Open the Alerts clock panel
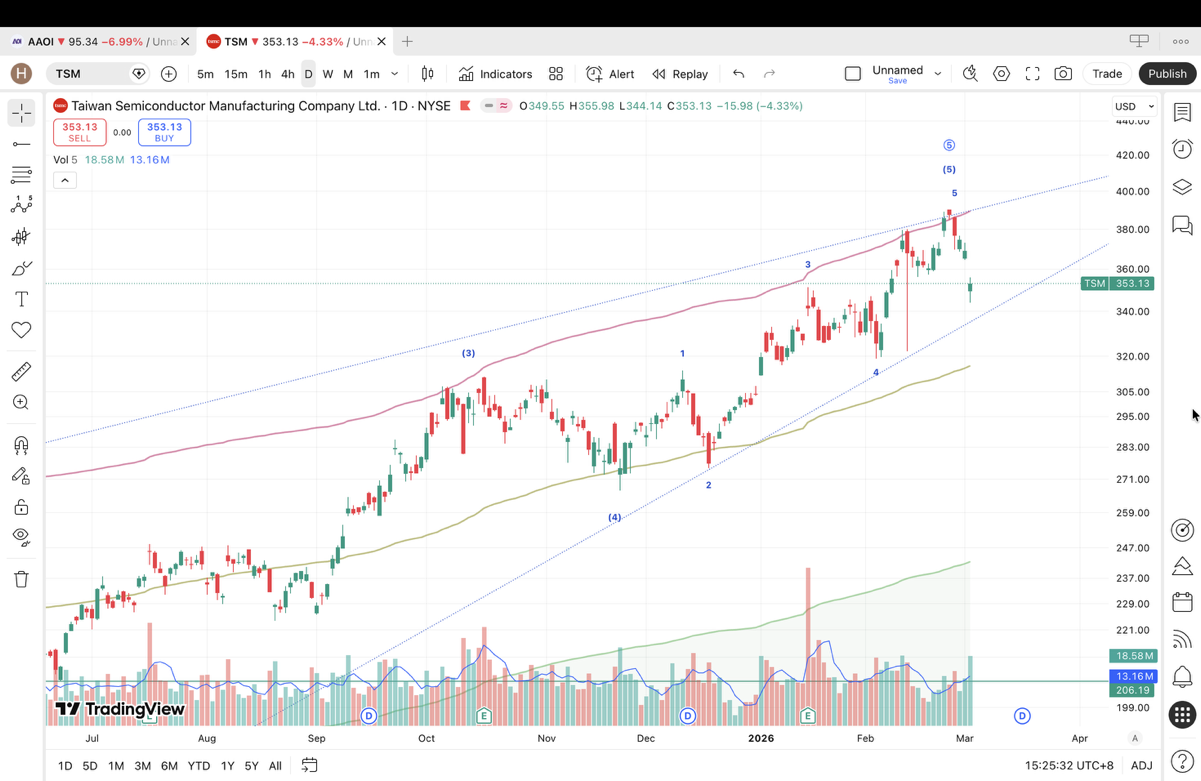 pyautogui.click(x=1182, y=149)
